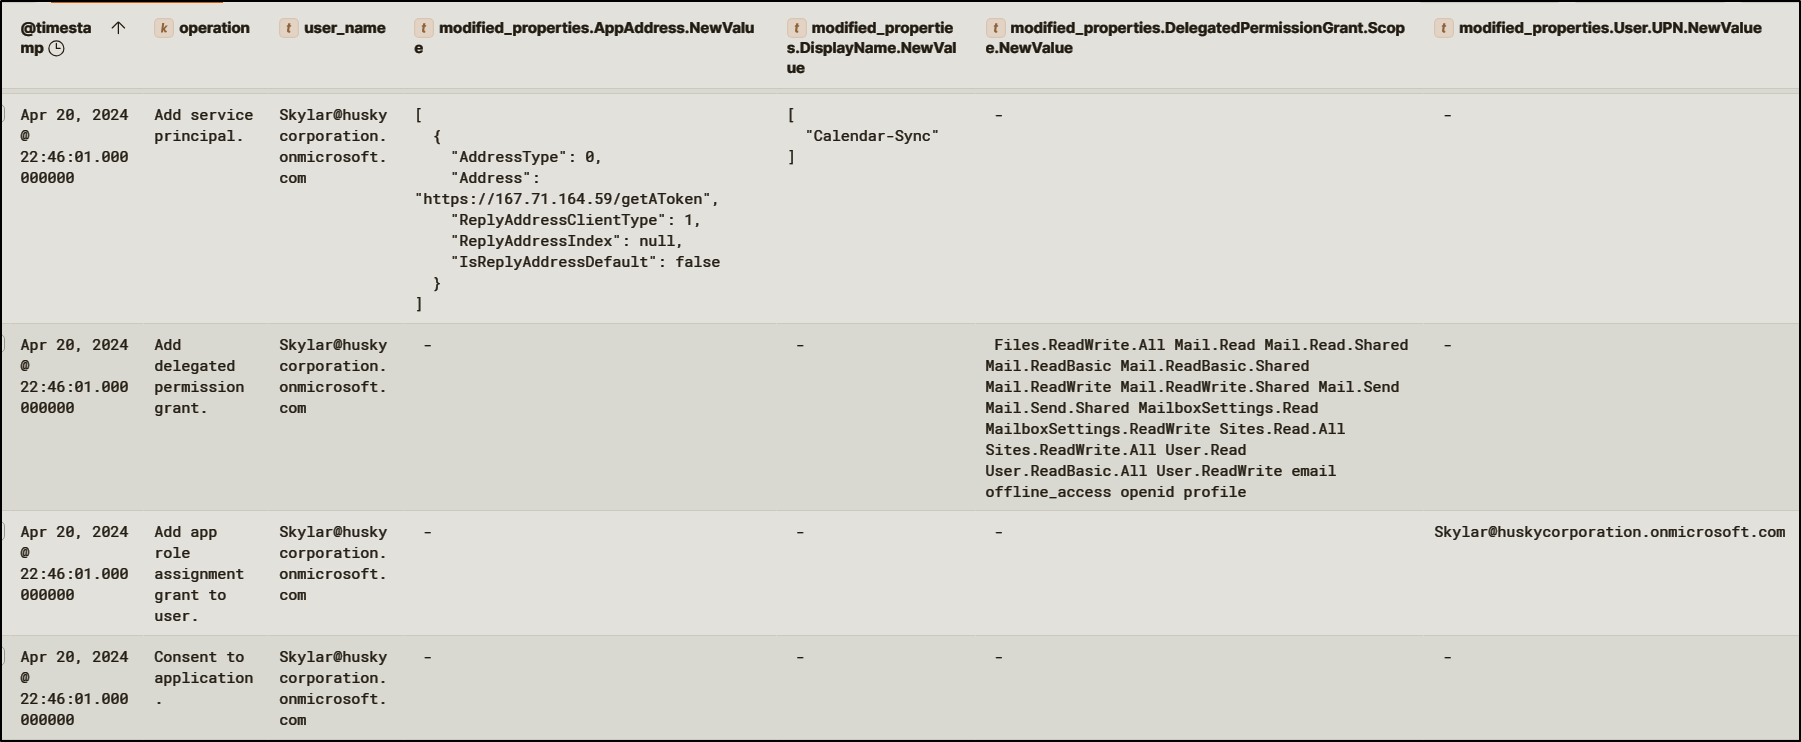
Task: Click the type icon of the User.UPN.NewValue column
Action: click(x=1443, y=28)
